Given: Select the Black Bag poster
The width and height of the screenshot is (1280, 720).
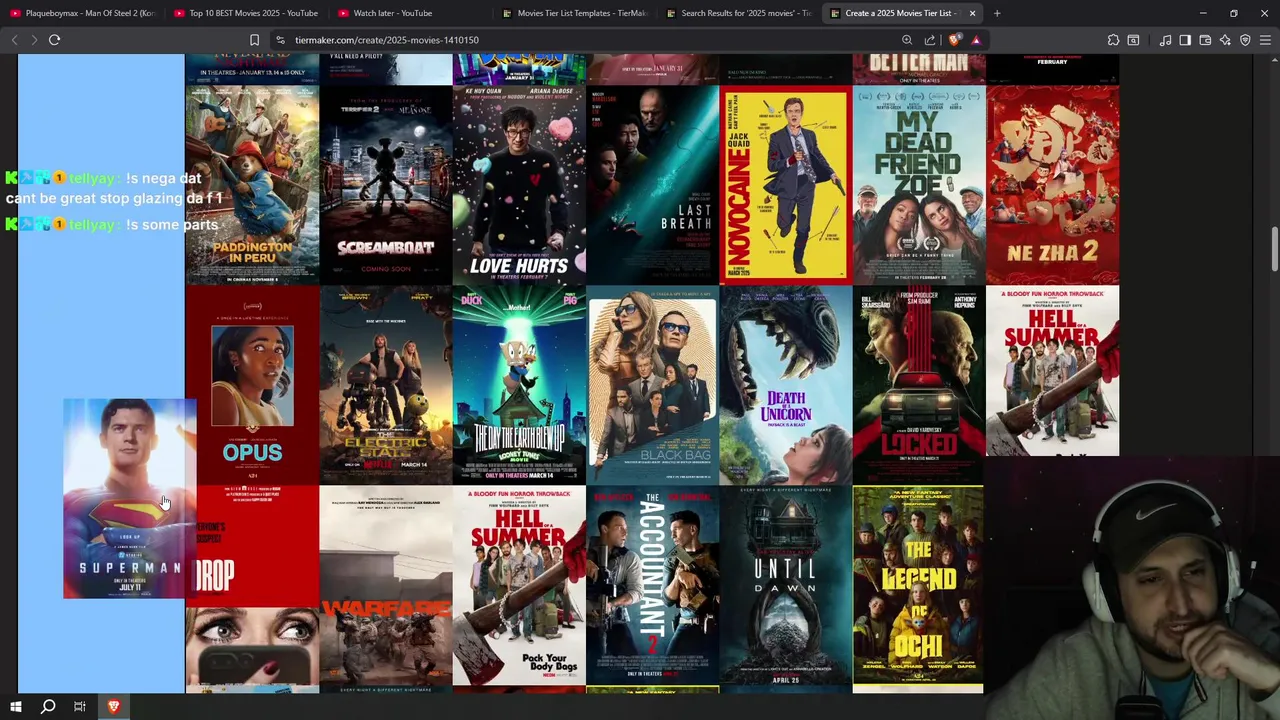Looking at the screenshot, I should pos(652,385).
